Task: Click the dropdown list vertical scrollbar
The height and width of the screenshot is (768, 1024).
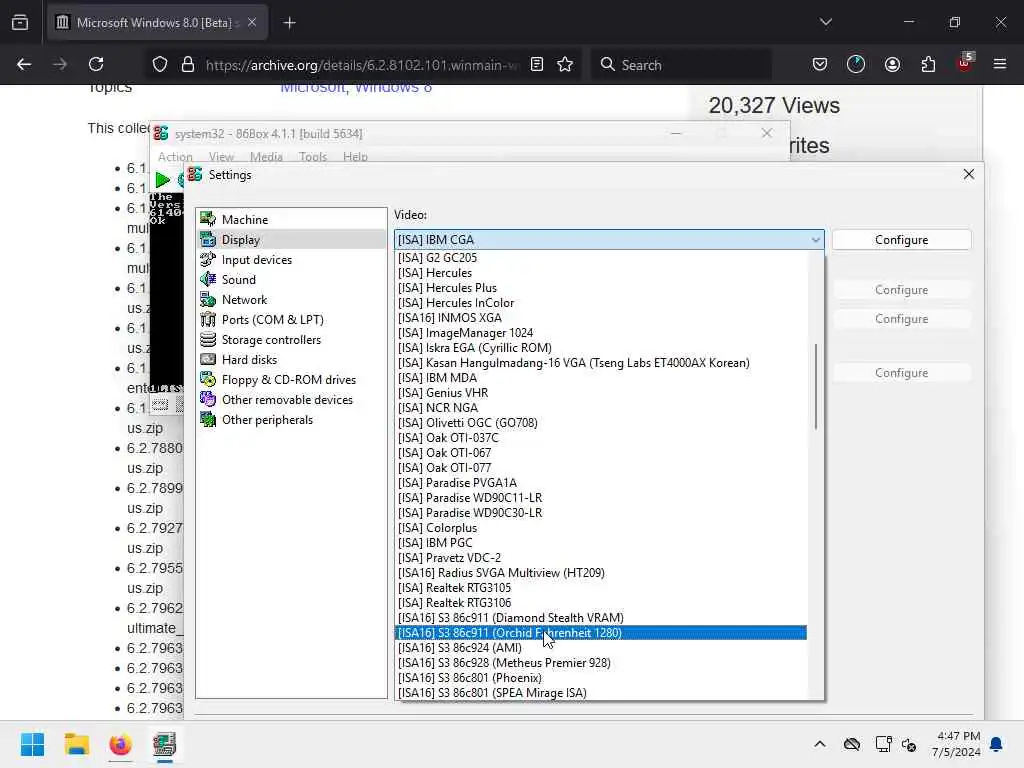Action: pos(816,386)
